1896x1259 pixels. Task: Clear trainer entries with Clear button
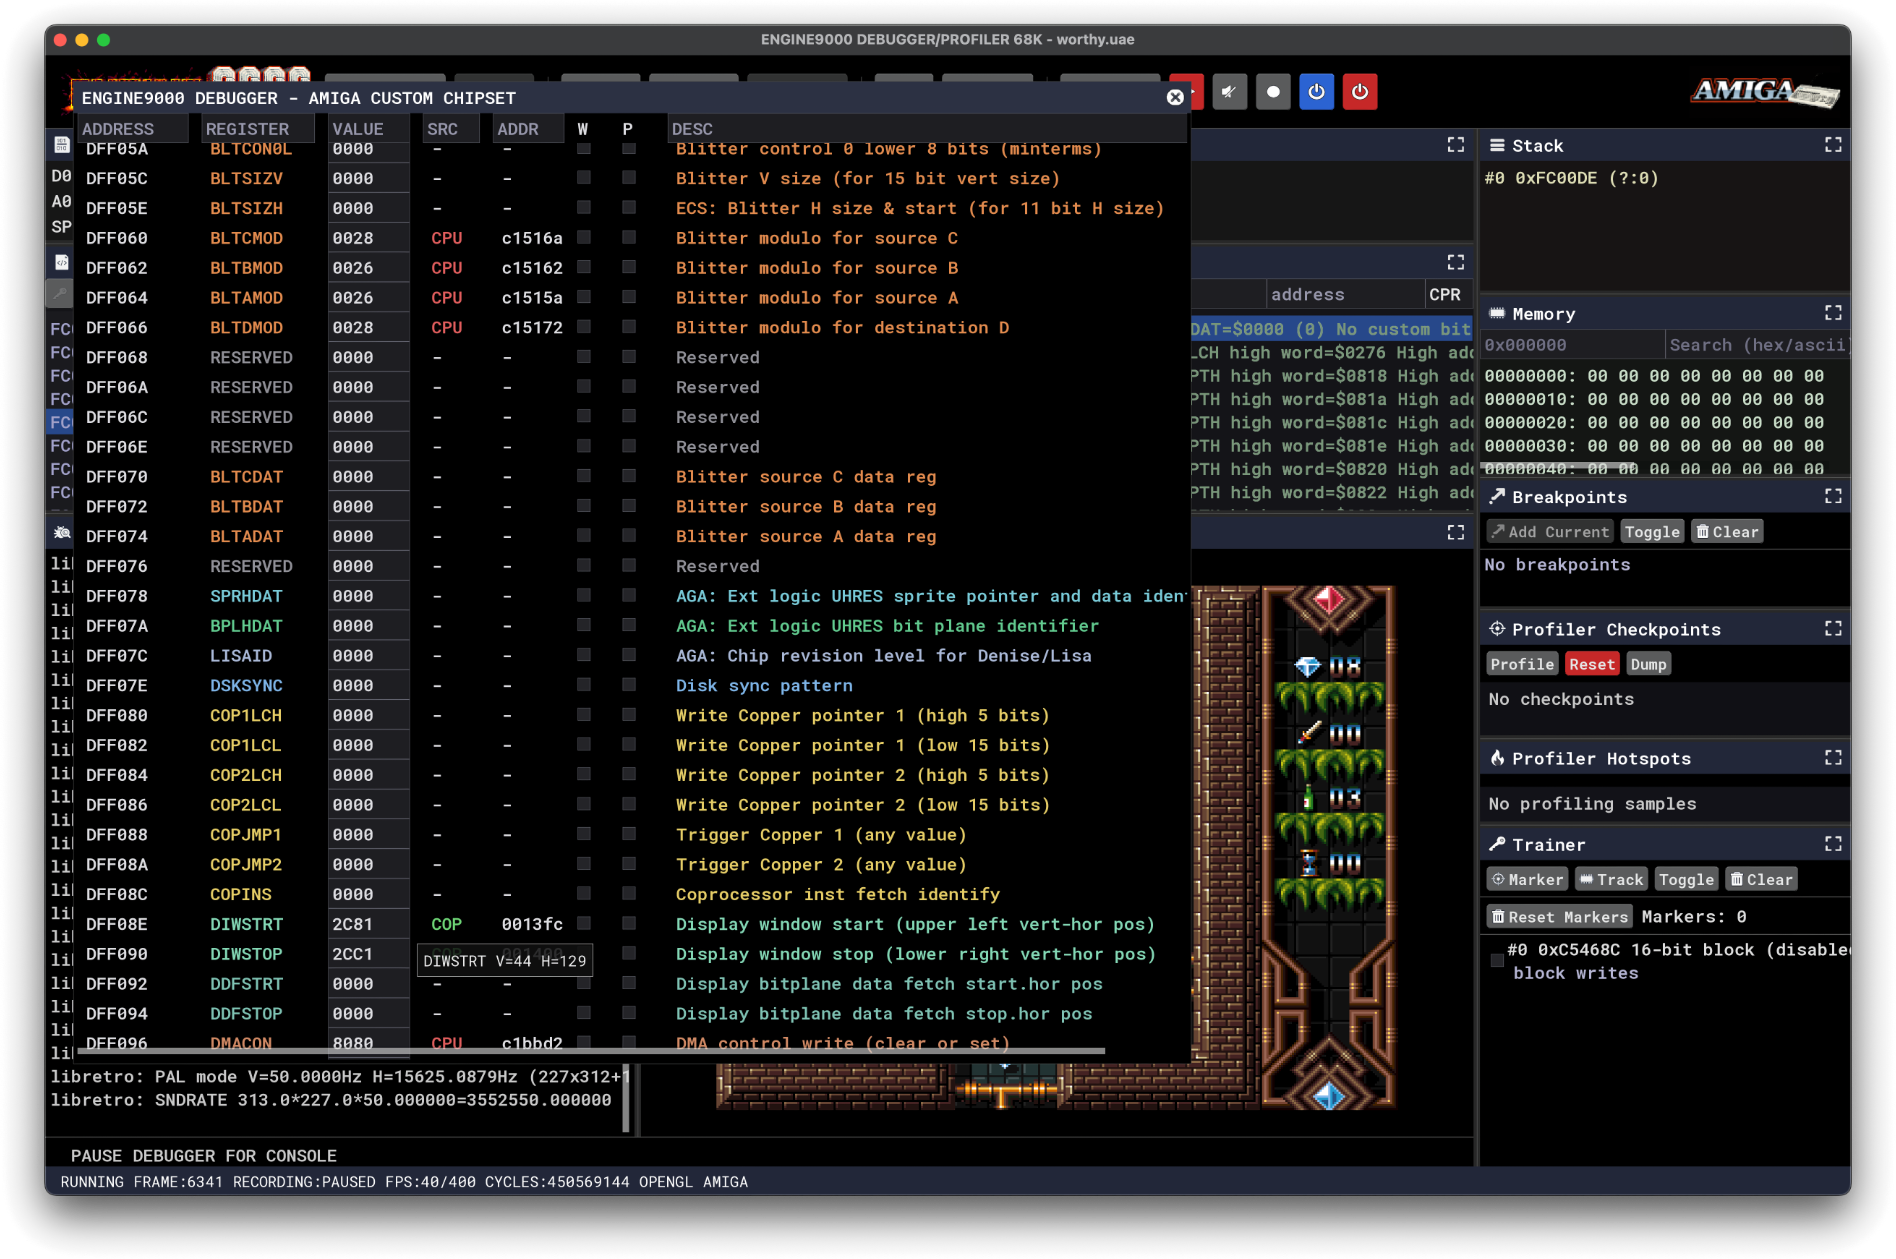[x=1761, y=879]
